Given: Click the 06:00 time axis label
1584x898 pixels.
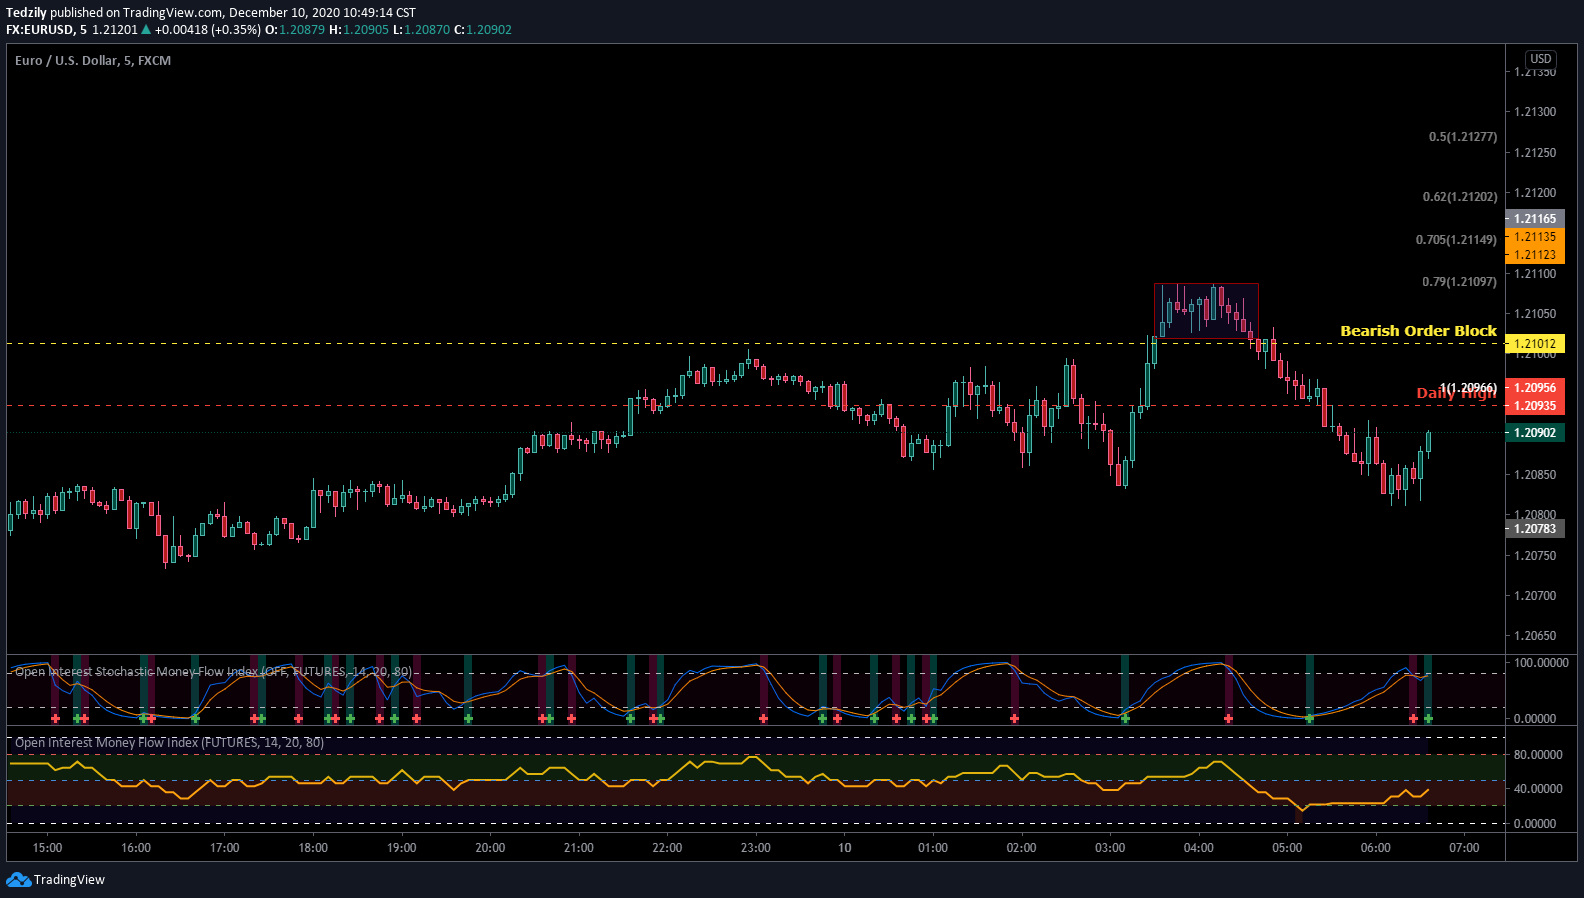Looking at the screenshot, I should pyautogui.click(x=1376, y=848).
